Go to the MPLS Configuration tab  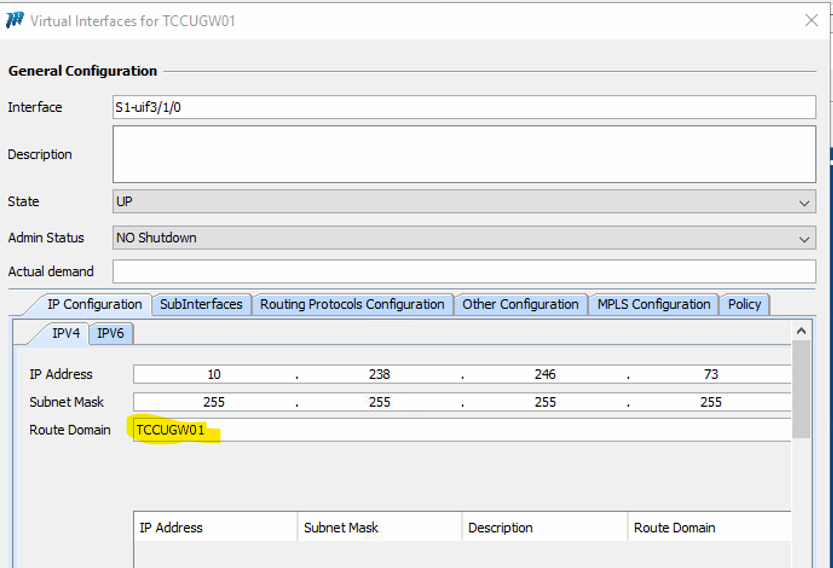(x=654, y=304)
